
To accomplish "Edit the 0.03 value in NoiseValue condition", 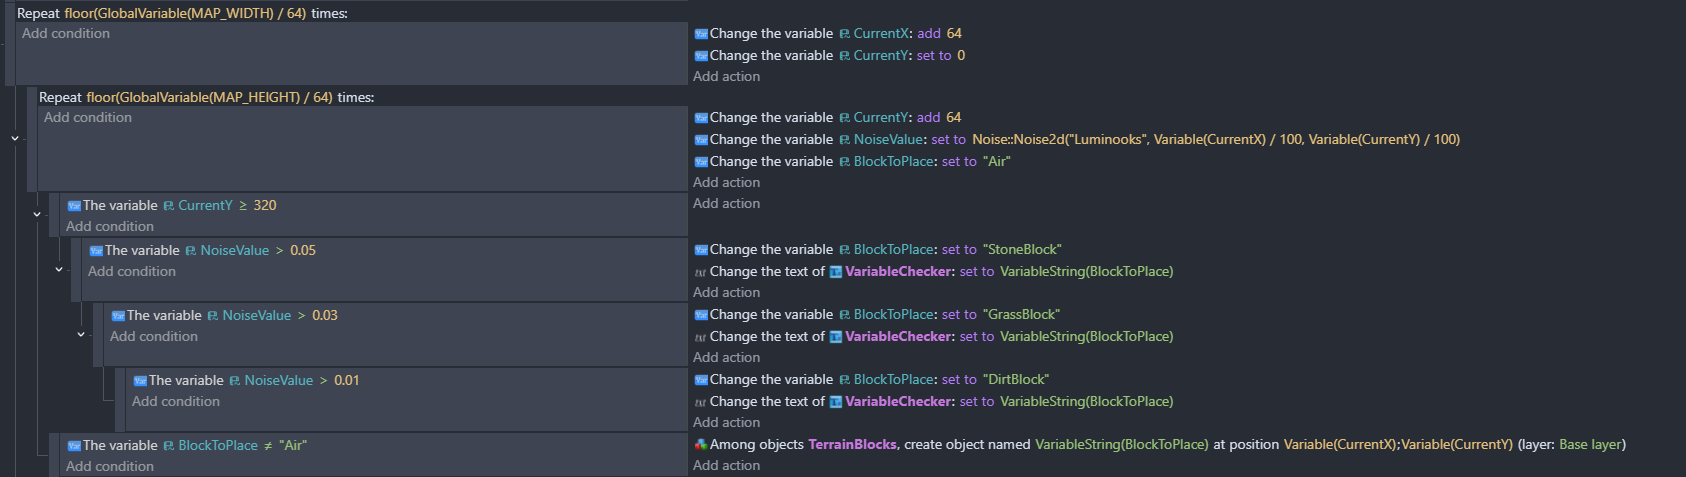I will point(325,316).
